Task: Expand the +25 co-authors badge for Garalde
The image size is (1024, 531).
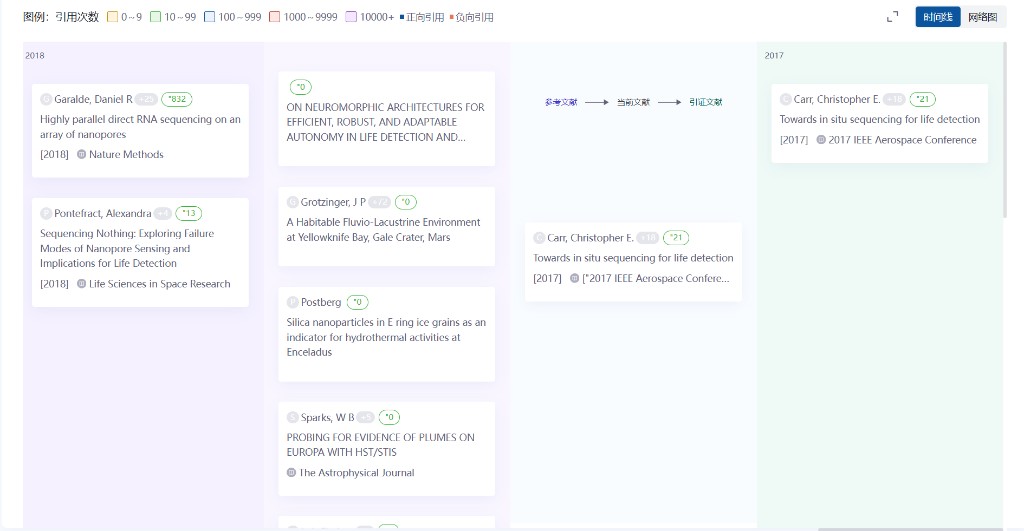Action: [x=147, y=99]
